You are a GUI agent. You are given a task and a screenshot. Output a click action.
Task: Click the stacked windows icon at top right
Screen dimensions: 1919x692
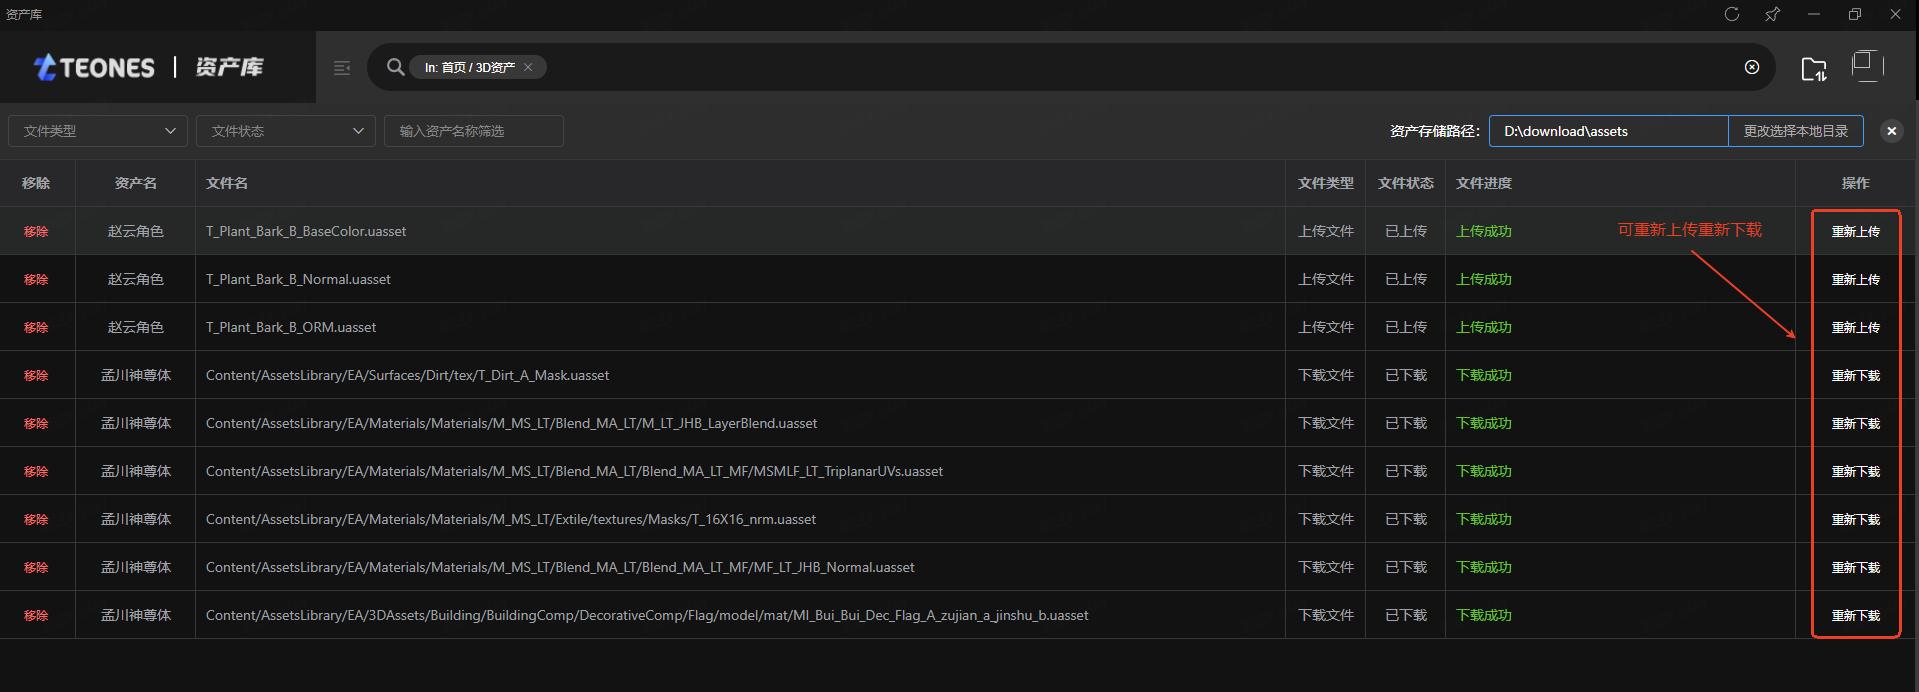pyautogui.click(x=1866, y=66)
